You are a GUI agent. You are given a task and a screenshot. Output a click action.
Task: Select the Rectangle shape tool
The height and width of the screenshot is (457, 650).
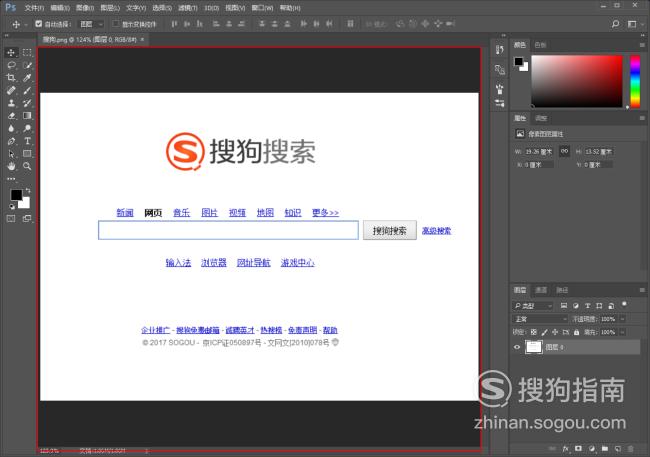pyautogui.click(x=27, y=154)
